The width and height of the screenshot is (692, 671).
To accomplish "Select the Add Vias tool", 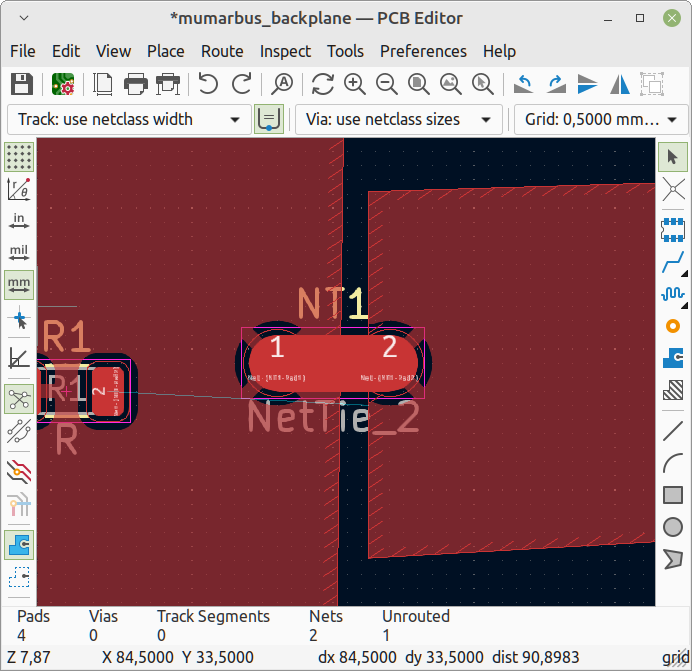I will 673,326.
